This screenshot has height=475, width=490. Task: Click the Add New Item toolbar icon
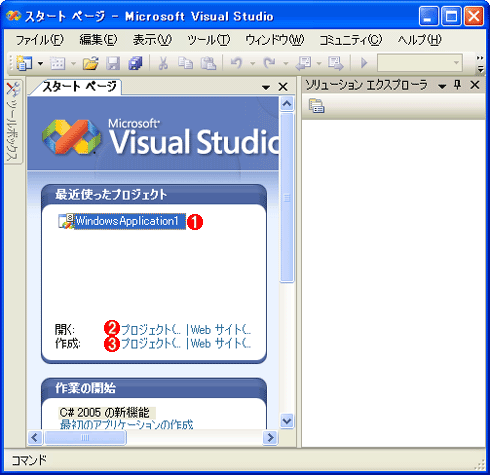58,63
